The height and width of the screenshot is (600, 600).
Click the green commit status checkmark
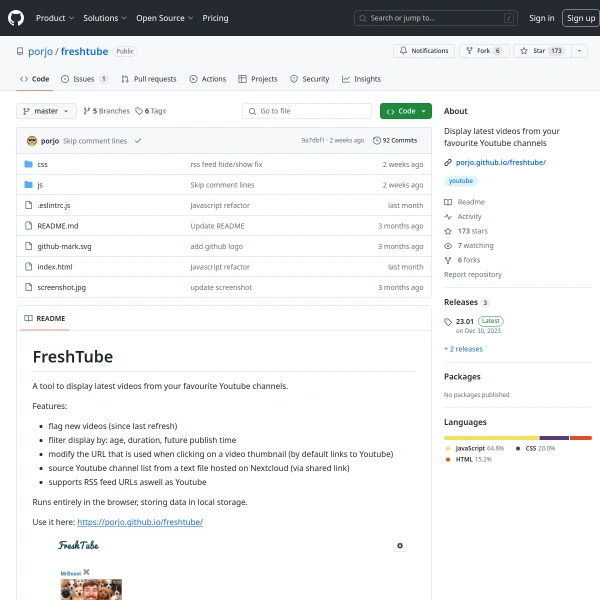[138, 141]
